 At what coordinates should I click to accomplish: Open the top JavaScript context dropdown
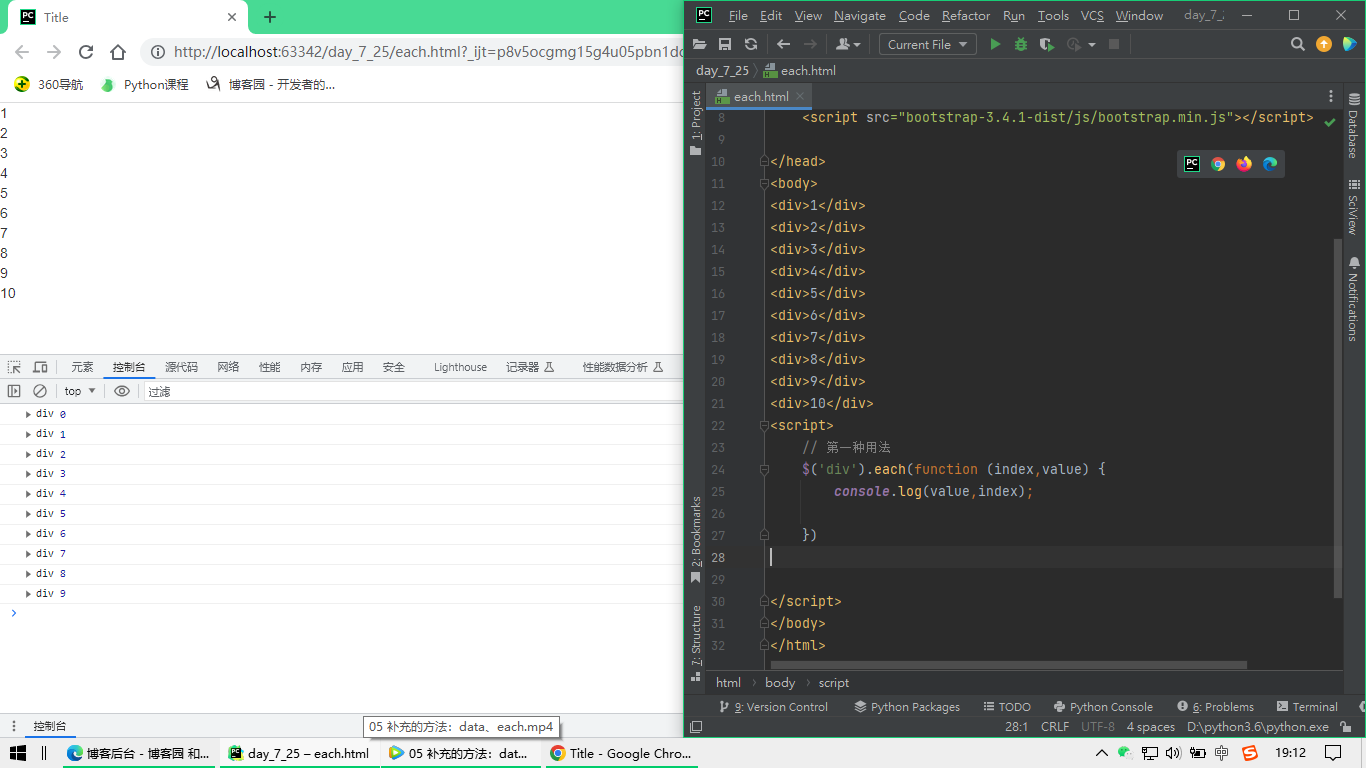[80, 391]
